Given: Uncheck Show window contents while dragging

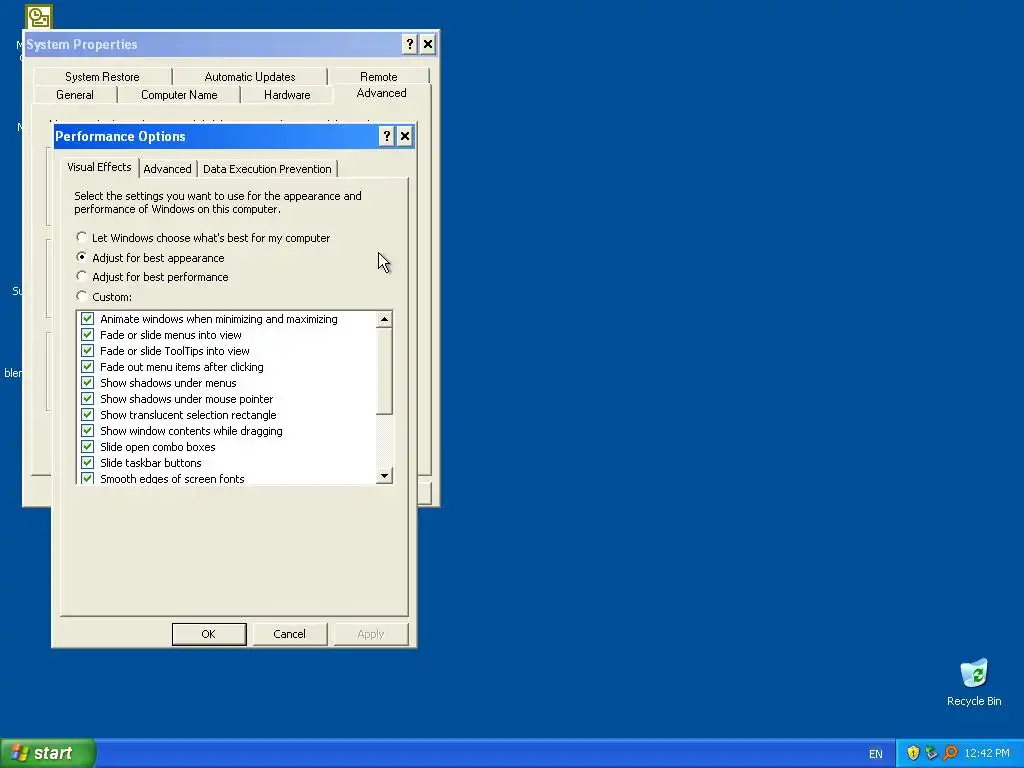Looking at the screenshot, I should (88, 430).
